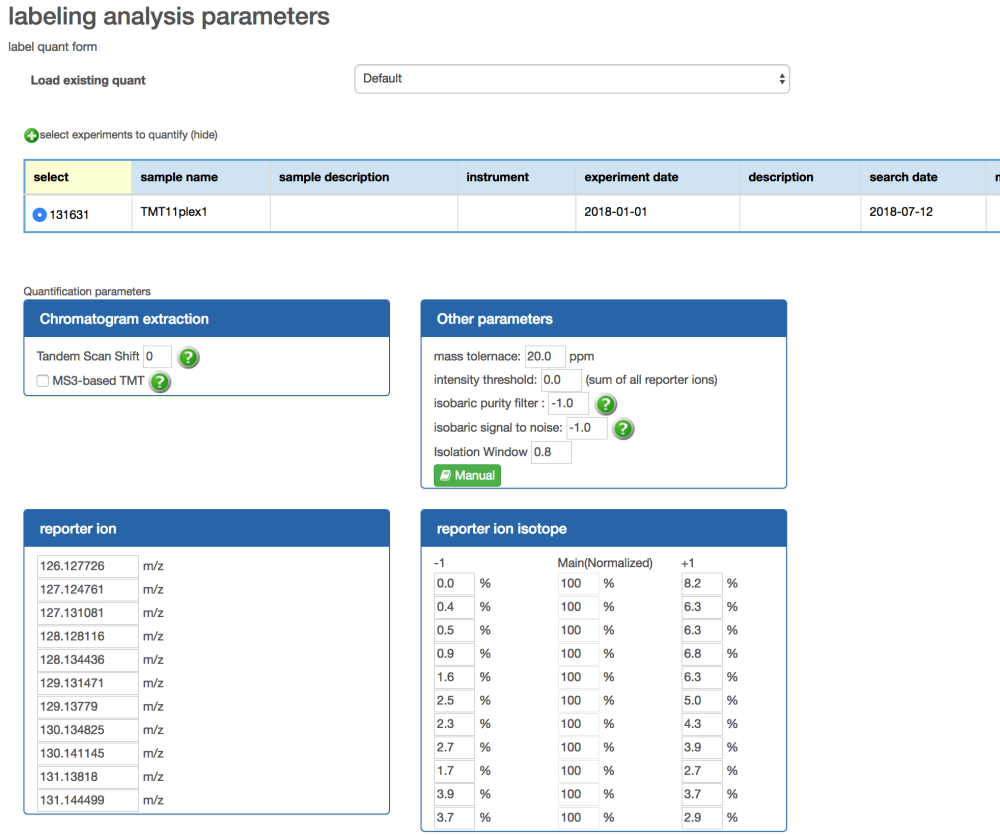Sort by the select column header
Image resolution: width=1000 pixels, height=839 pixels.
(x=78, y=177)
